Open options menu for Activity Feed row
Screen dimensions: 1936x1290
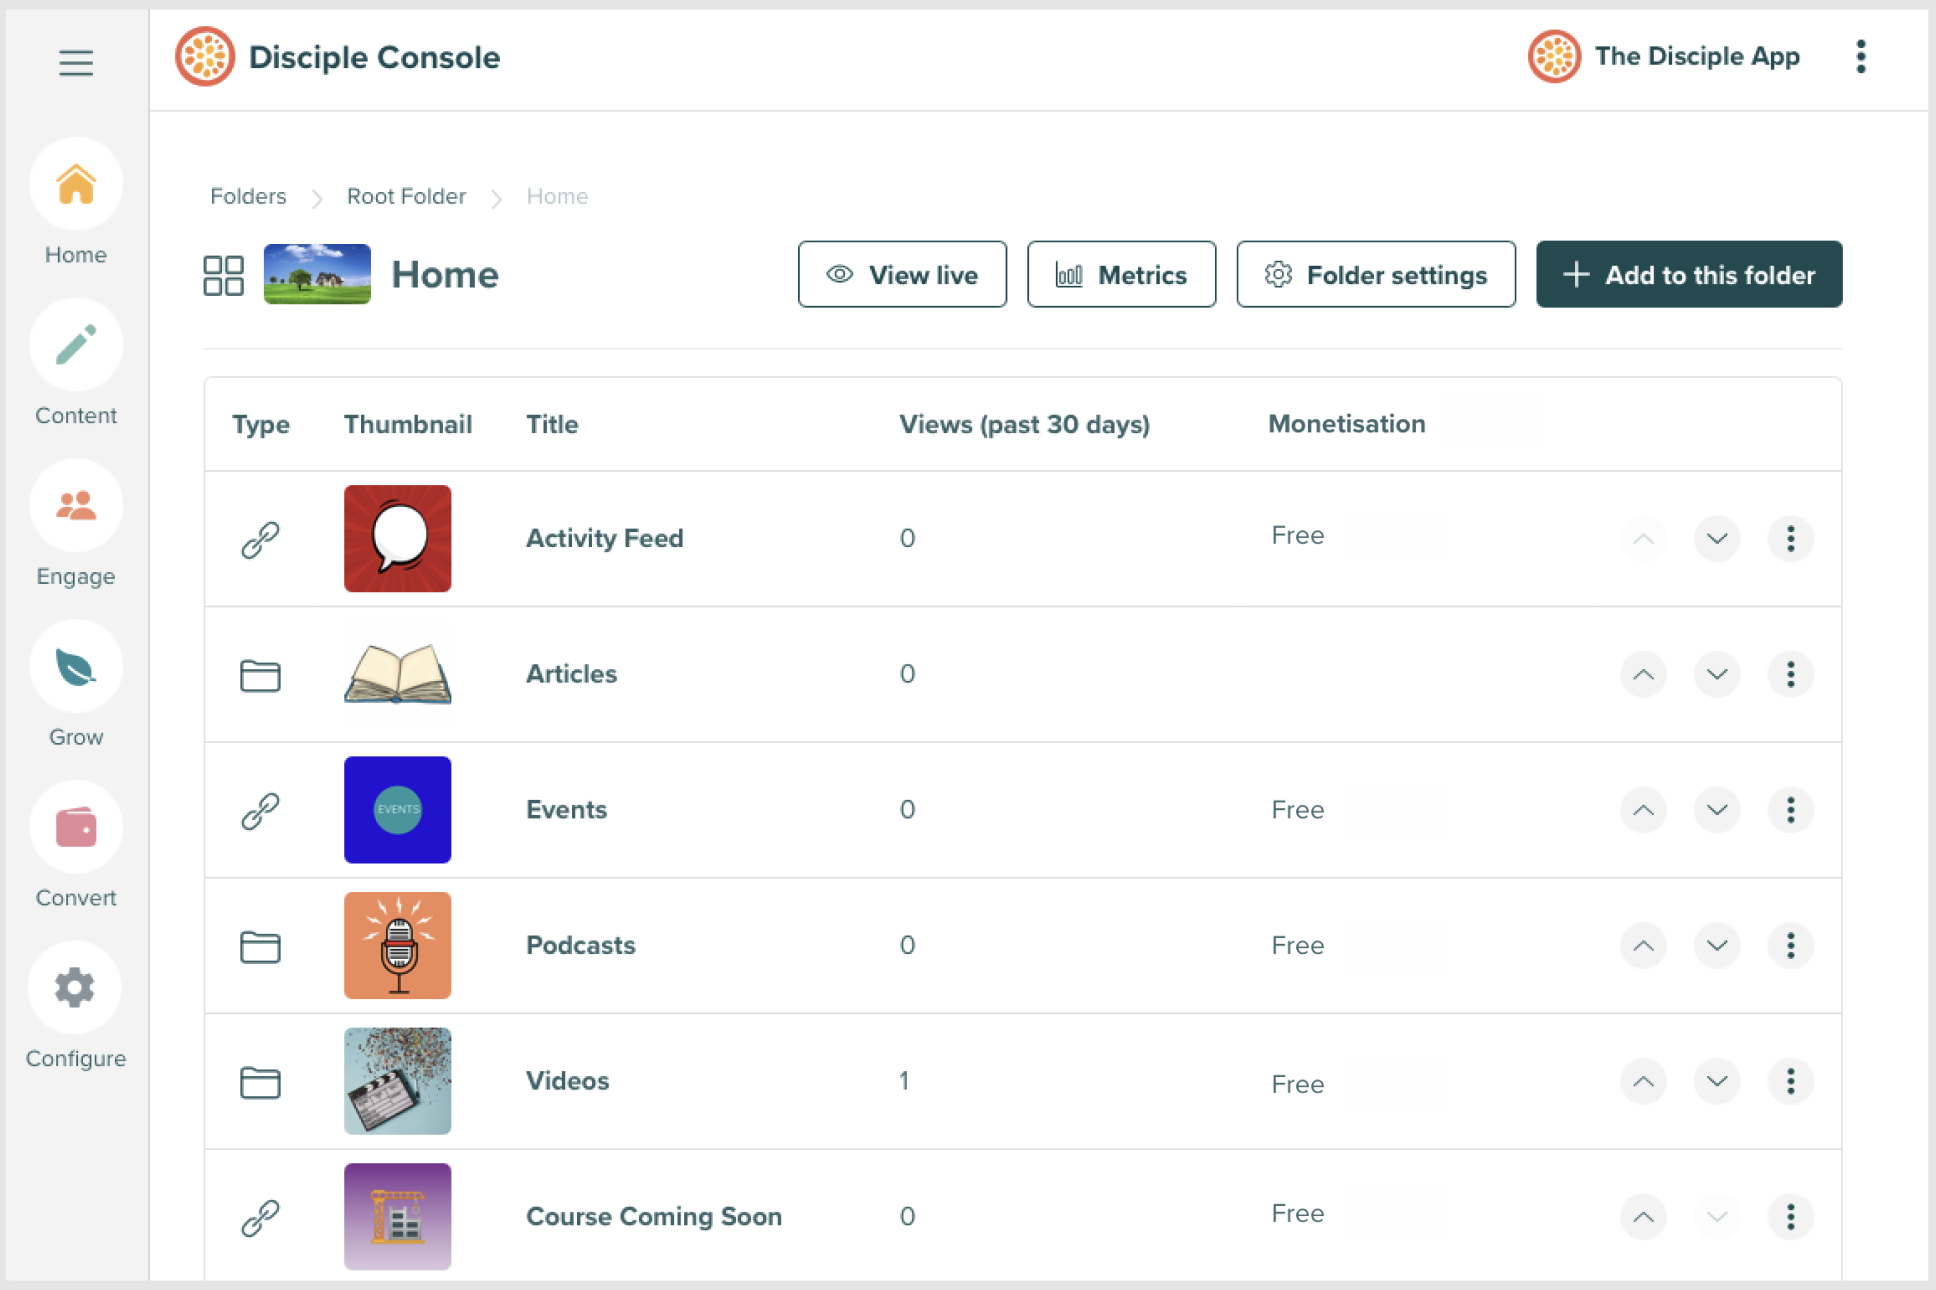(1790, 539)
